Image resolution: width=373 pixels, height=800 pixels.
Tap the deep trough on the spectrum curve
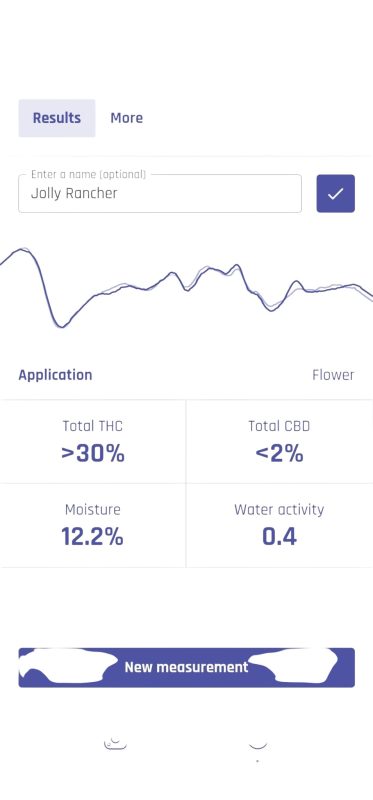(61, 326)
